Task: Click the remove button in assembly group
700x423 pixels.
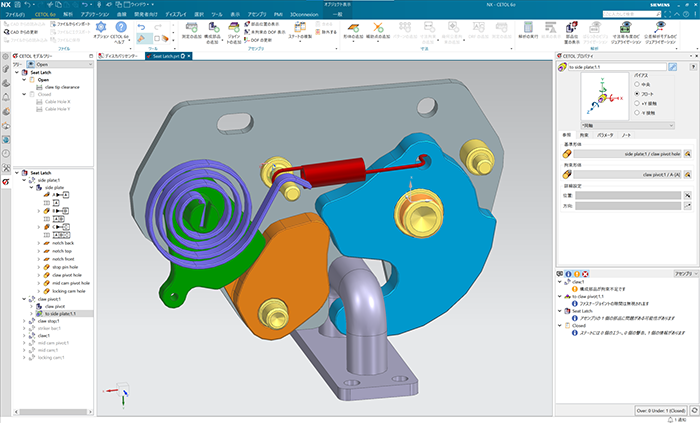Action: 326,32
